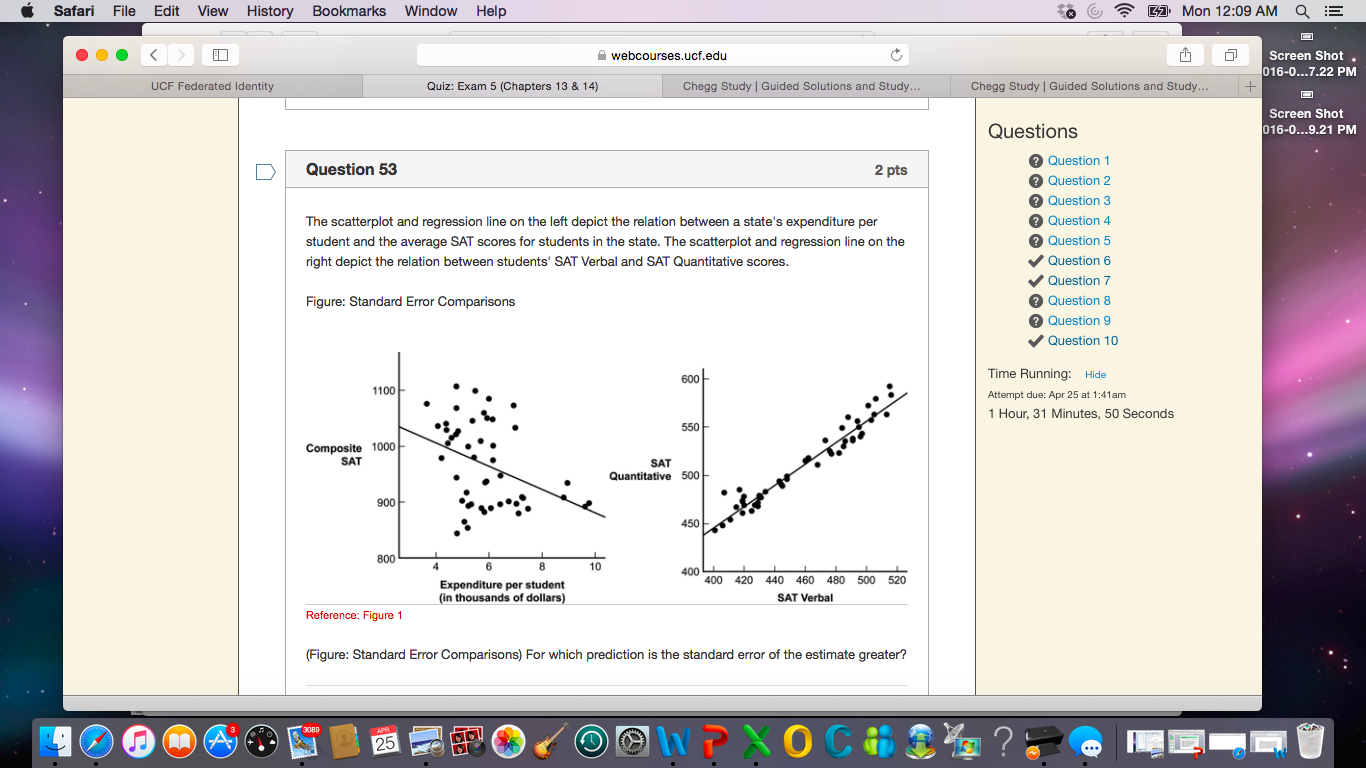Screen dimensions: 1366x768
Task: Open Messages from the Dock
Action: click(x=1086, y=743)
